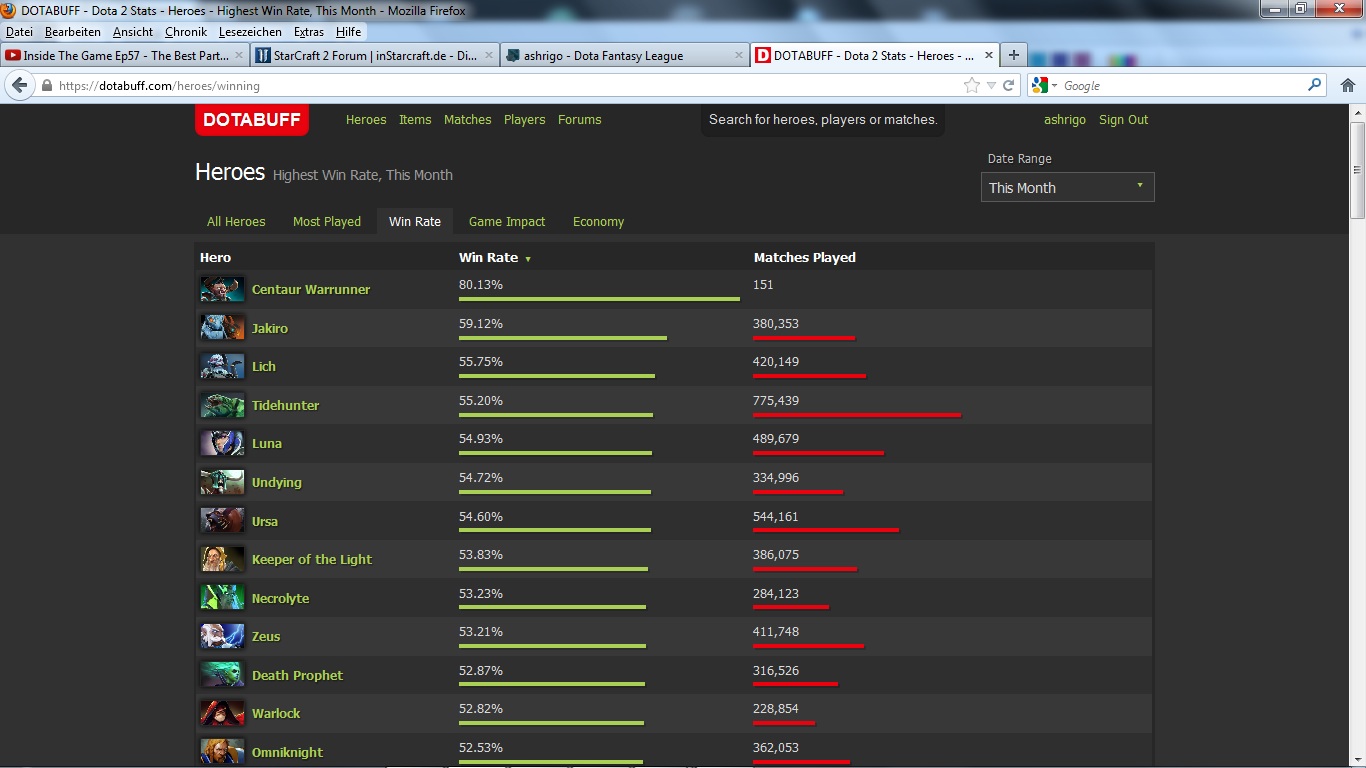Switch to the Game Impact tab
The width and height of the screenshot is (1366, 768).
[x=507, y=222]
